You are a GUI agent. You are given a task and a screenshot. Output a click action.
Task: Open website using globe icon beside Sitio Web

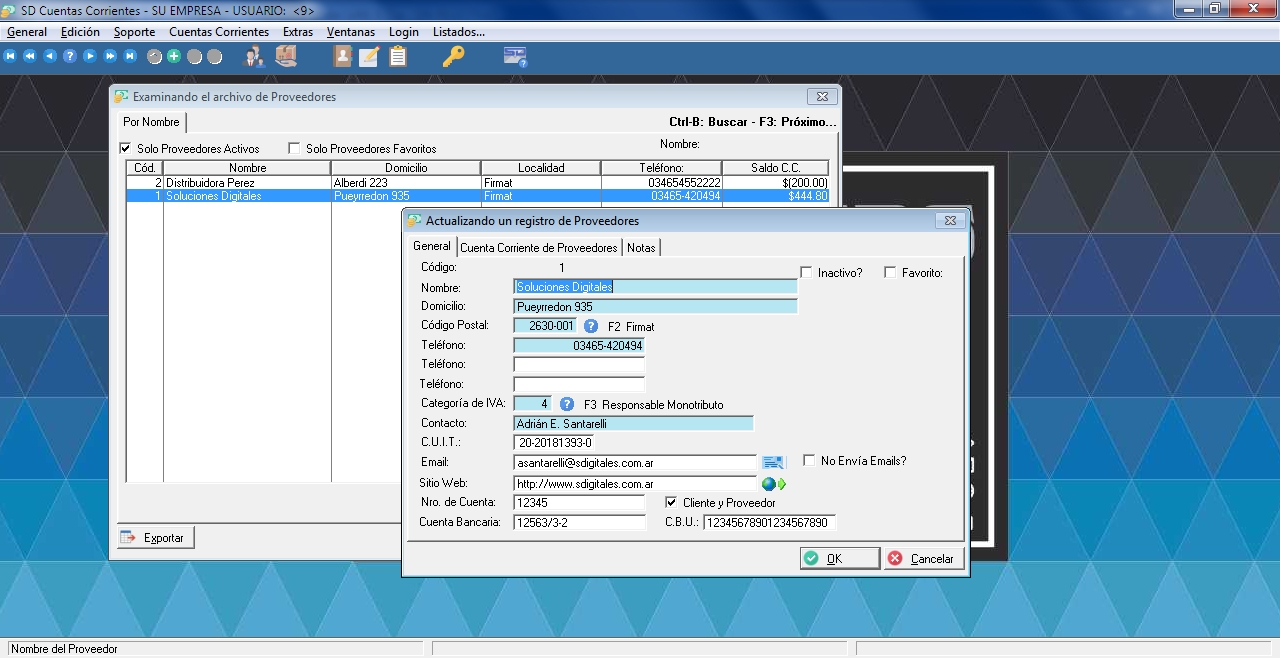pos(768,484)
